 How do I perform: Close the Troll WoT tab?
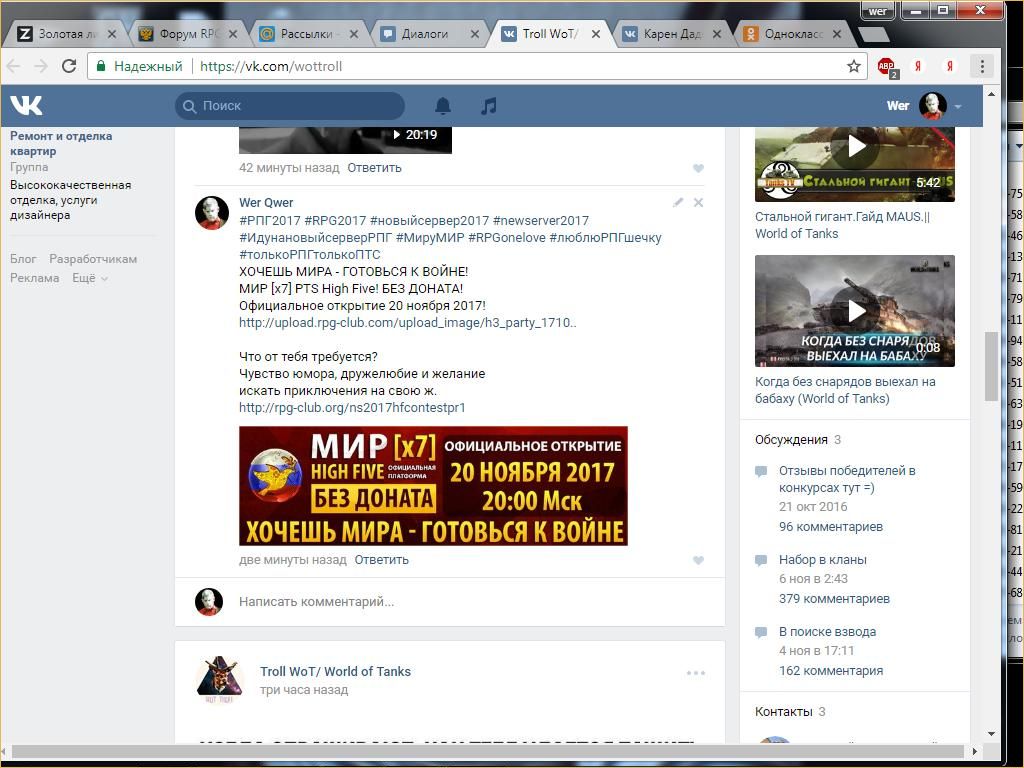pyautogui.click(x=596, y=34)
